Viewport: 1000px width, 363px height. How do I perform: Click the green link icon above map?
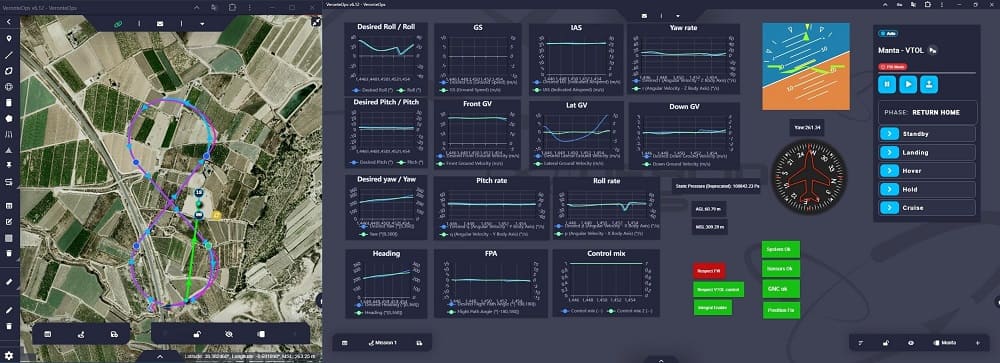(118, 24)
